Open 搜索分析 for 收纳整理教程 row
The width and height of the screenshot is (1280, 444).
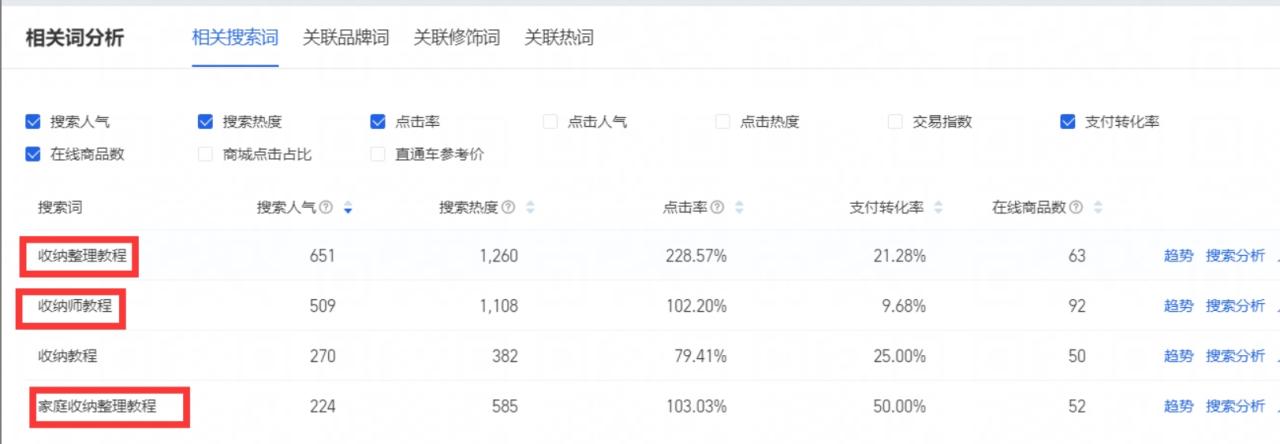pos(1235,255)
